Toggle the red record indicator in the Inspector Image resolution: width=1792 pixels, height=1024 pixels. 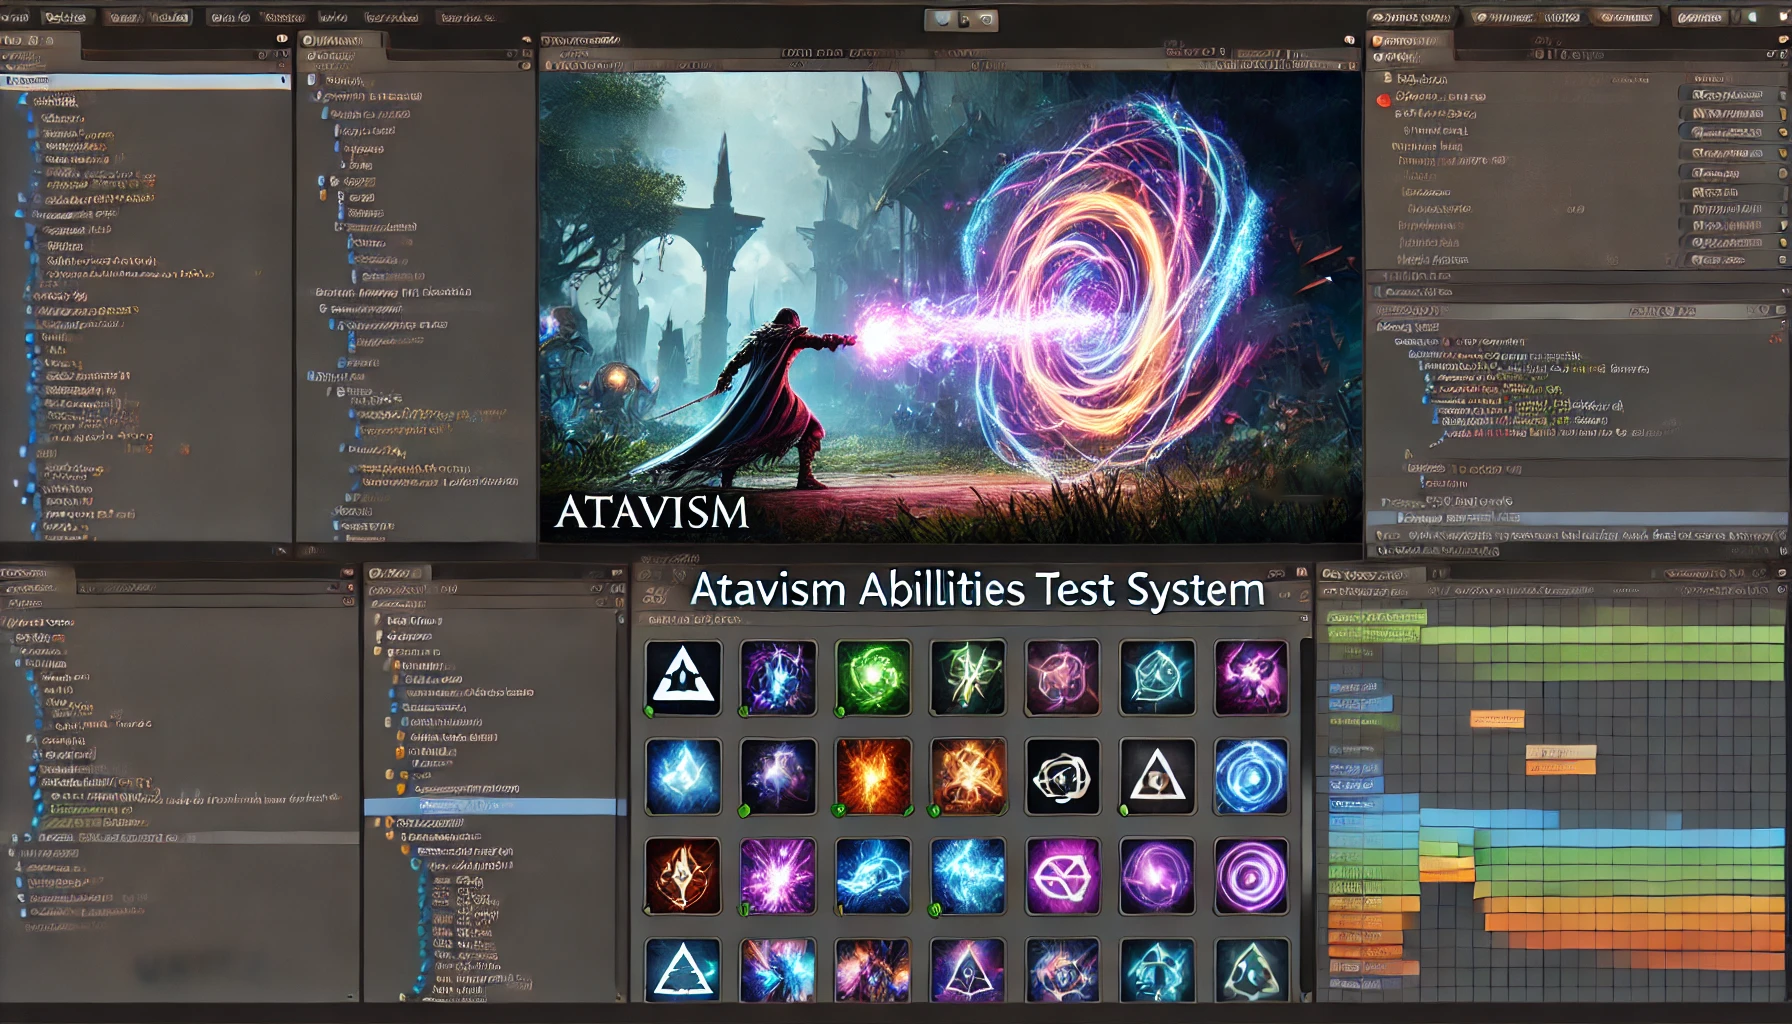point(1383,98)
